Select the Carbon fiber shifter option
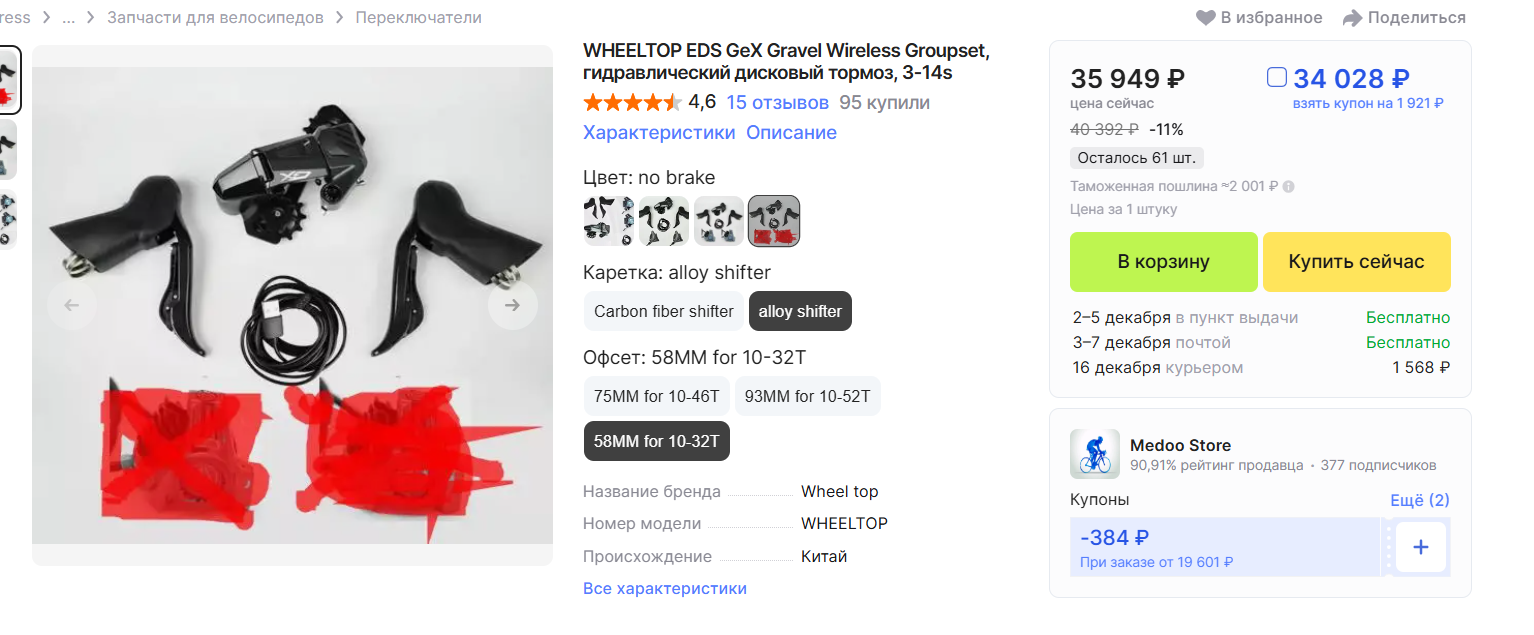The image size is (1534, 635). tap(664, 311)
